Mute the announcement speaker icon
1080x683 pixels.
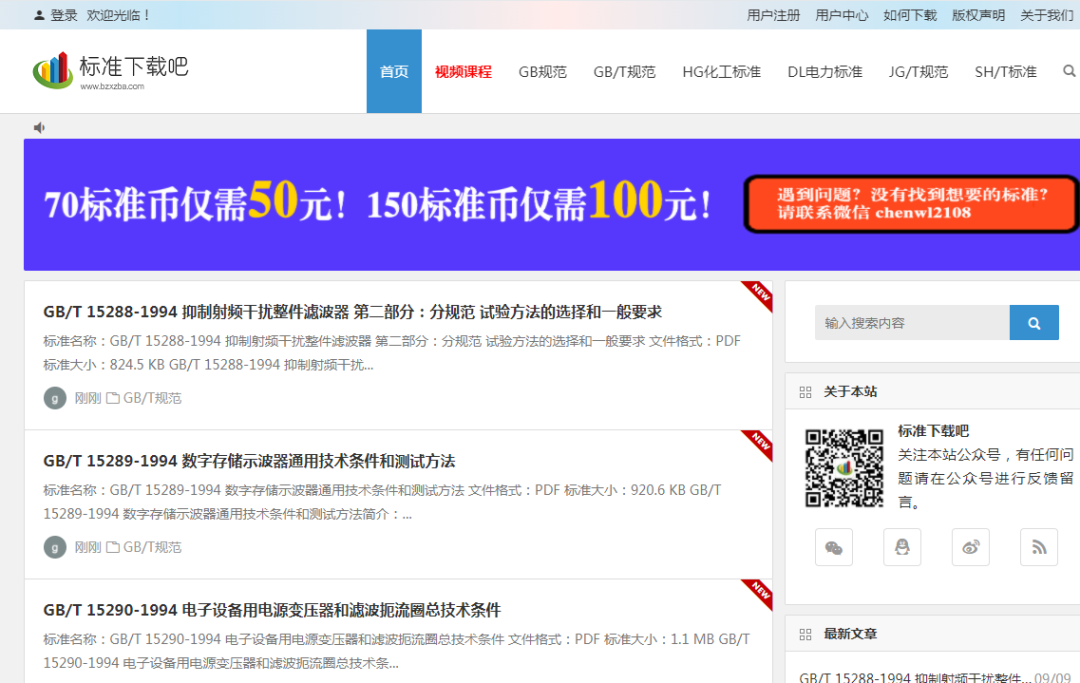coord(40,127)
